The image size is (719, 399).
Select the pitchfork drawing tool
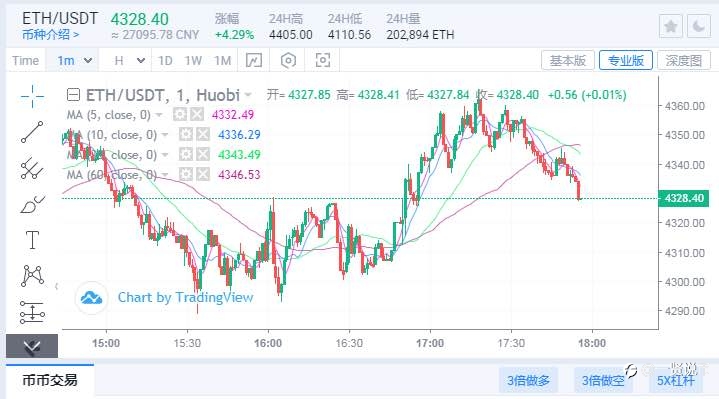point(32,168)
